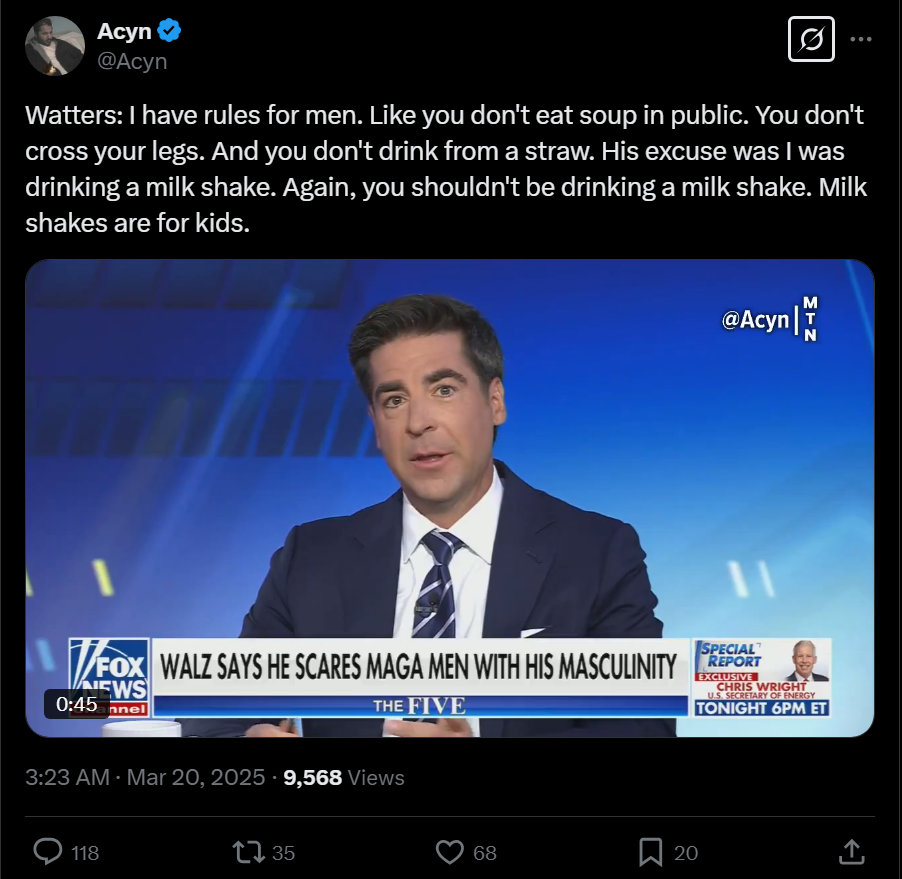
Task: Click the 35 reposts count
Action: 283,853
